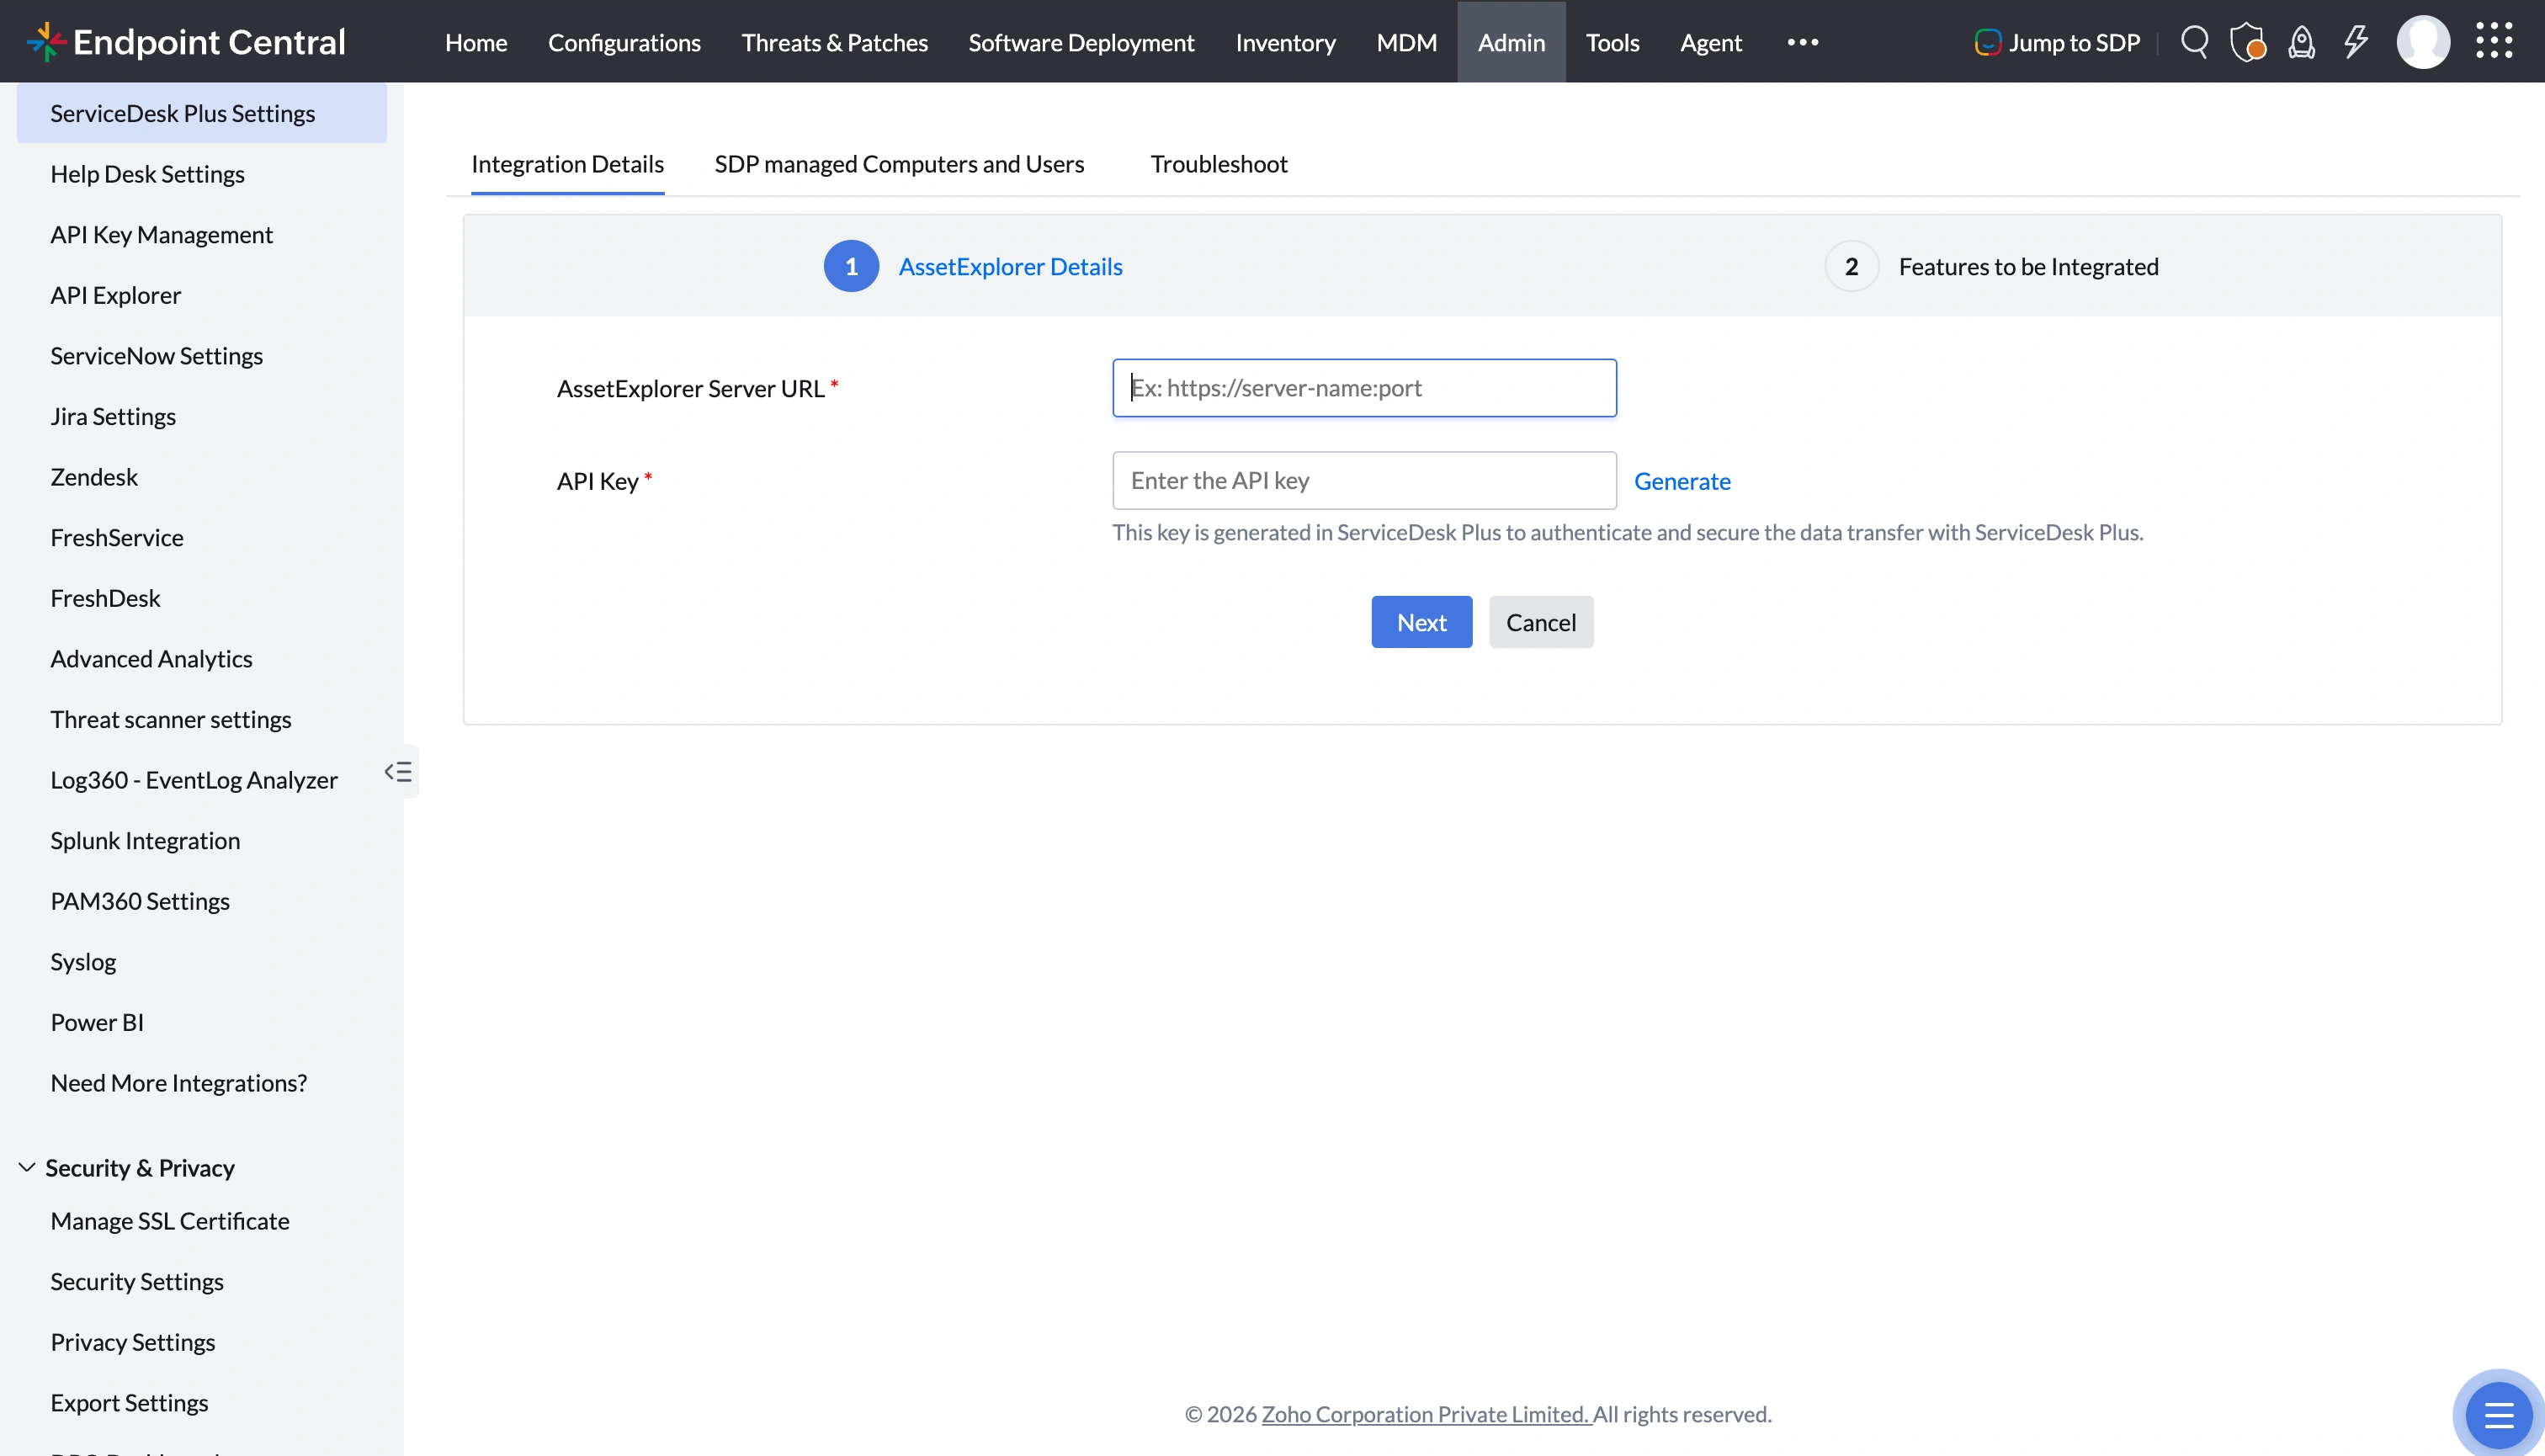Open Software Deployment menu

[1081, 42]
